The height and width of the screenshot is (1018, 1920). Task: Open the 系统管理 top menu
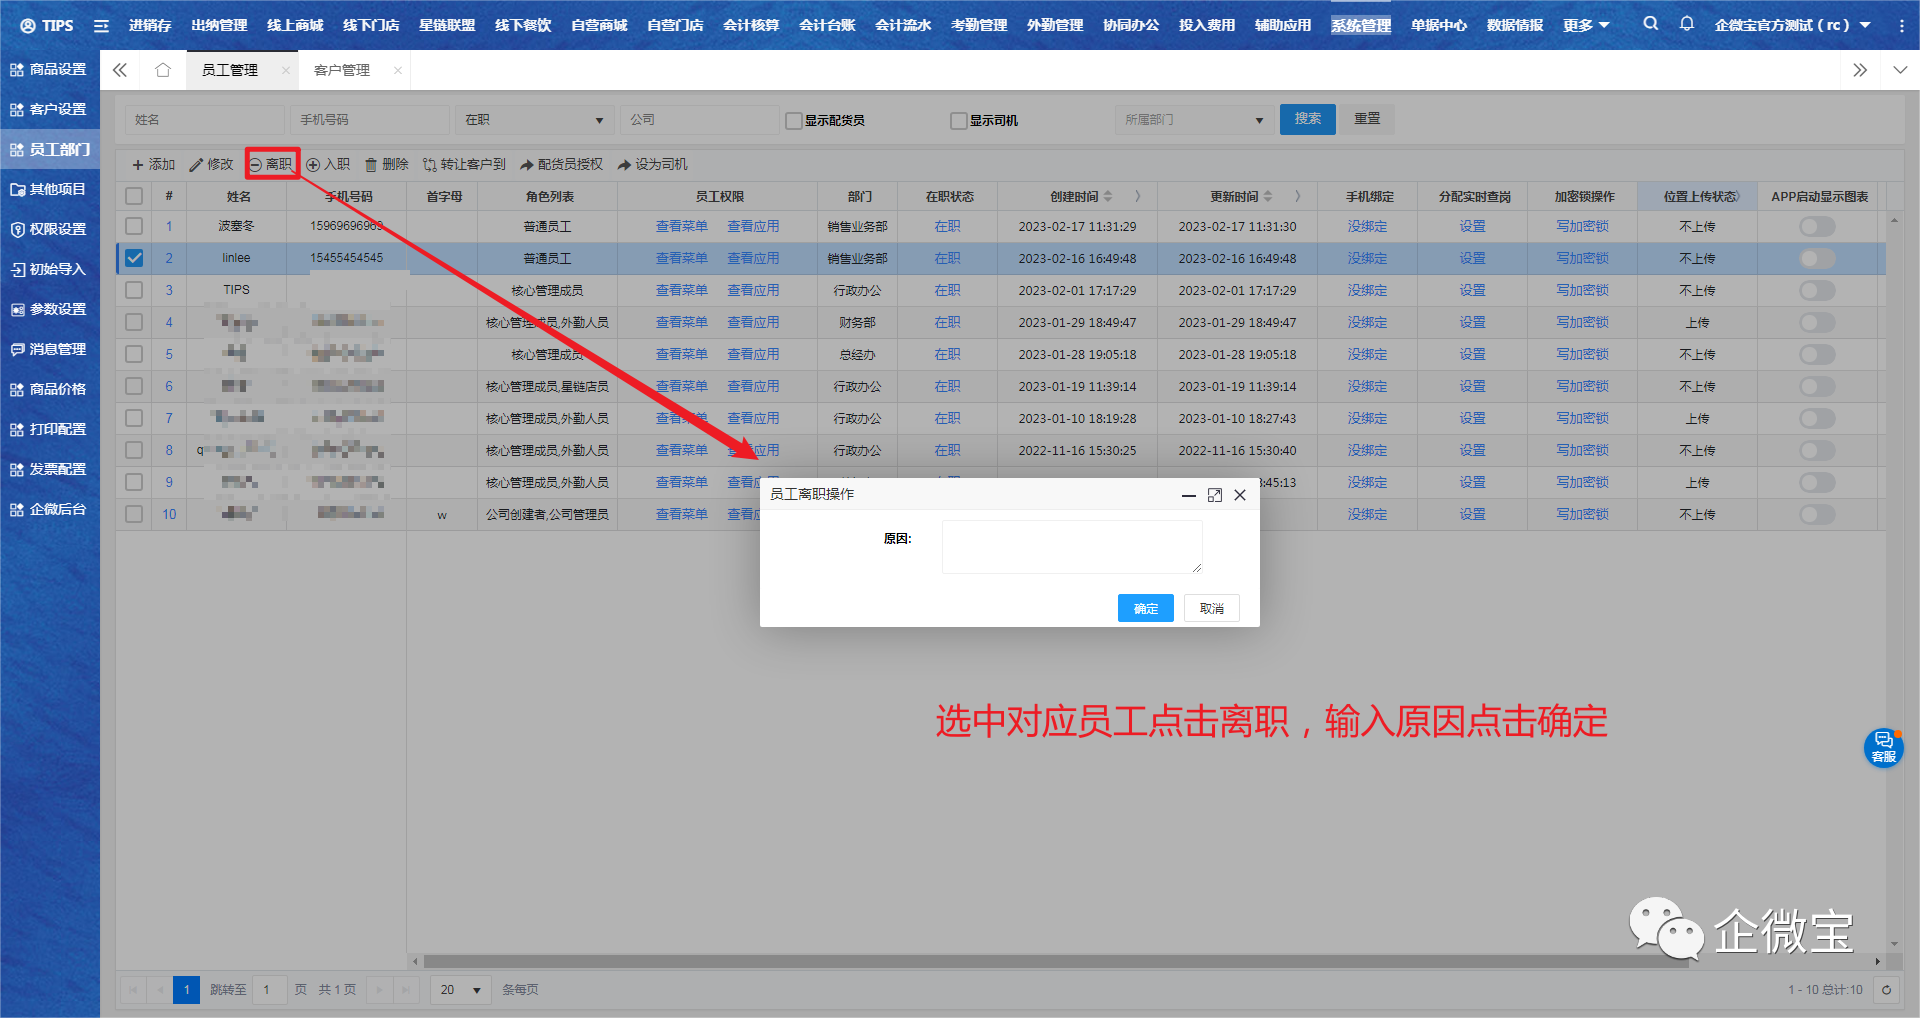click(x=1360, y=25)
